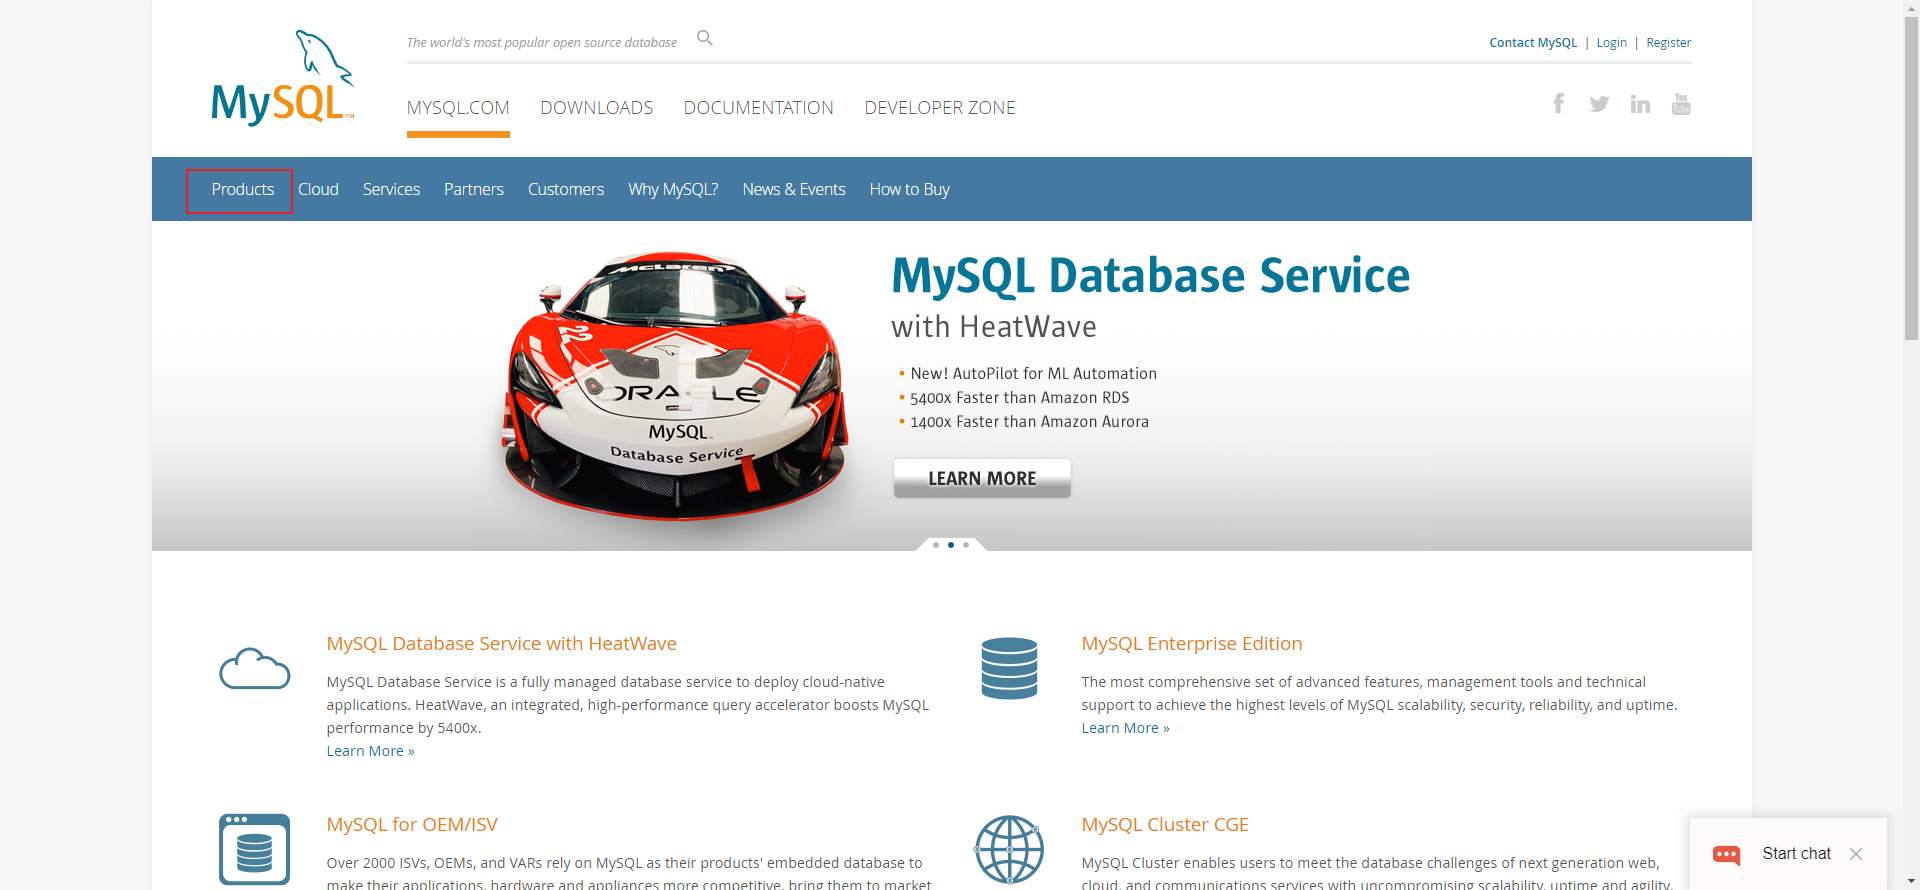
Task: Click the page vertical scrollbar thumb
Action: (1912, 178)
